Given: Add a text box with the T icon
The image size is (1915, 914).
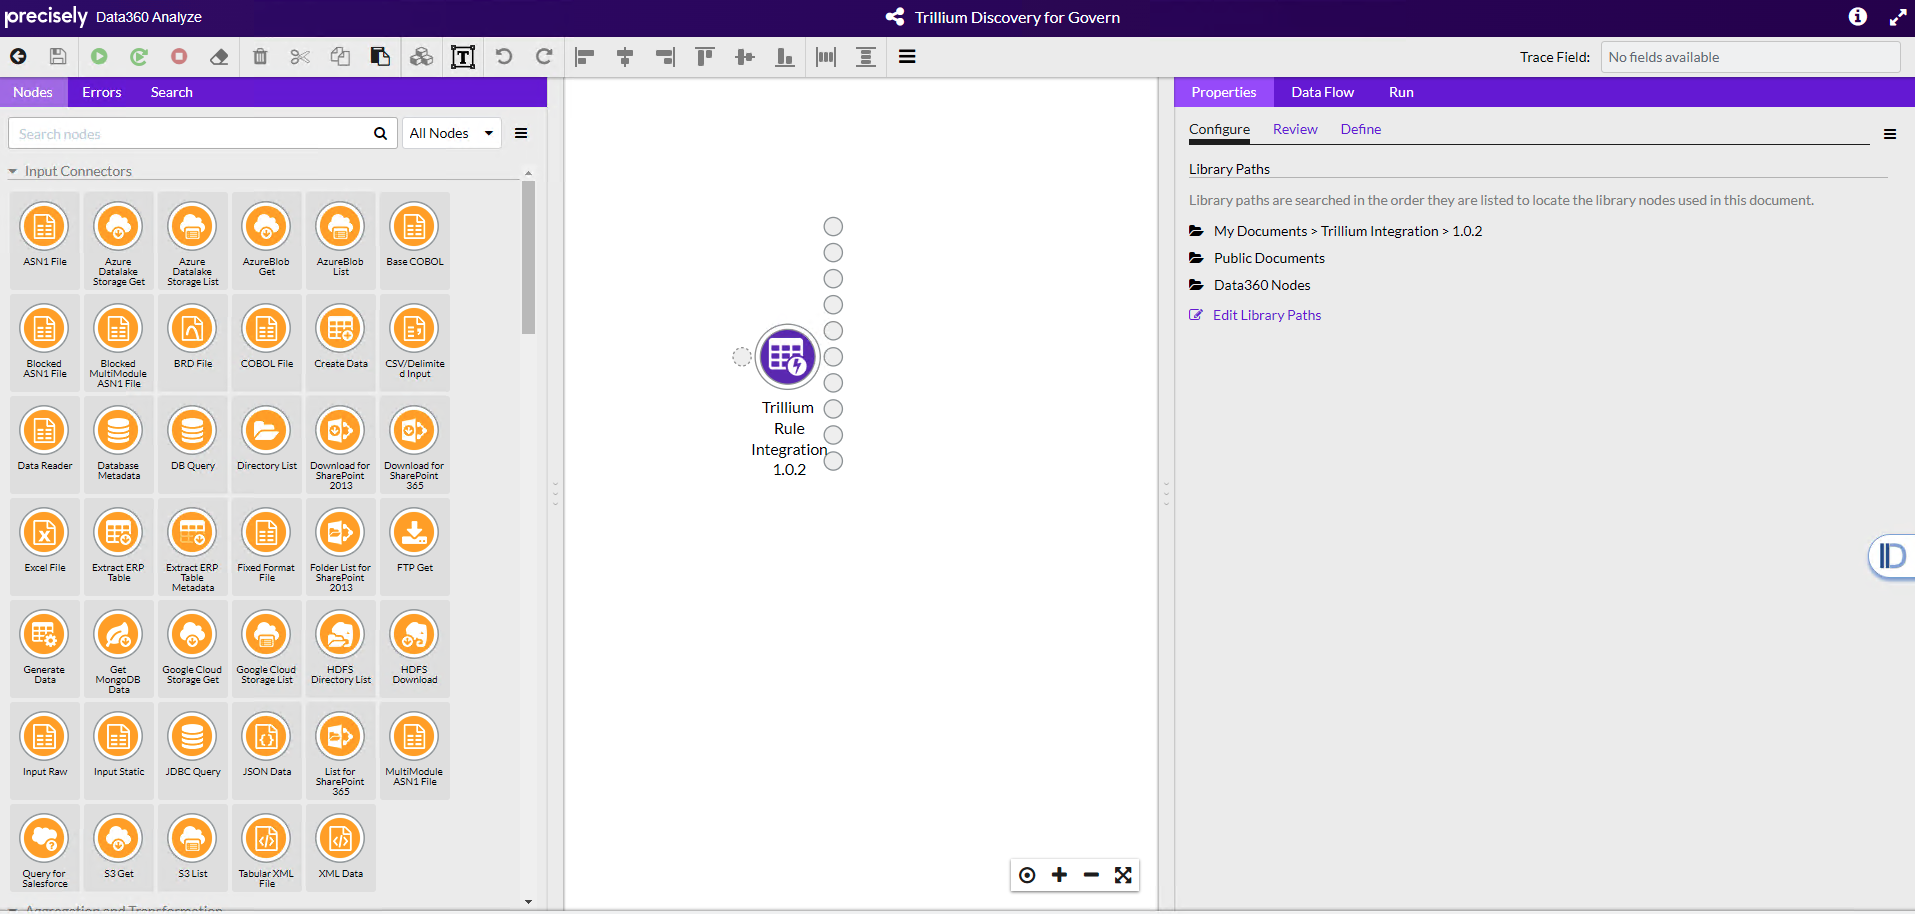Looking at the screenshot, I should pyautogui.click(x=463, y=57).
